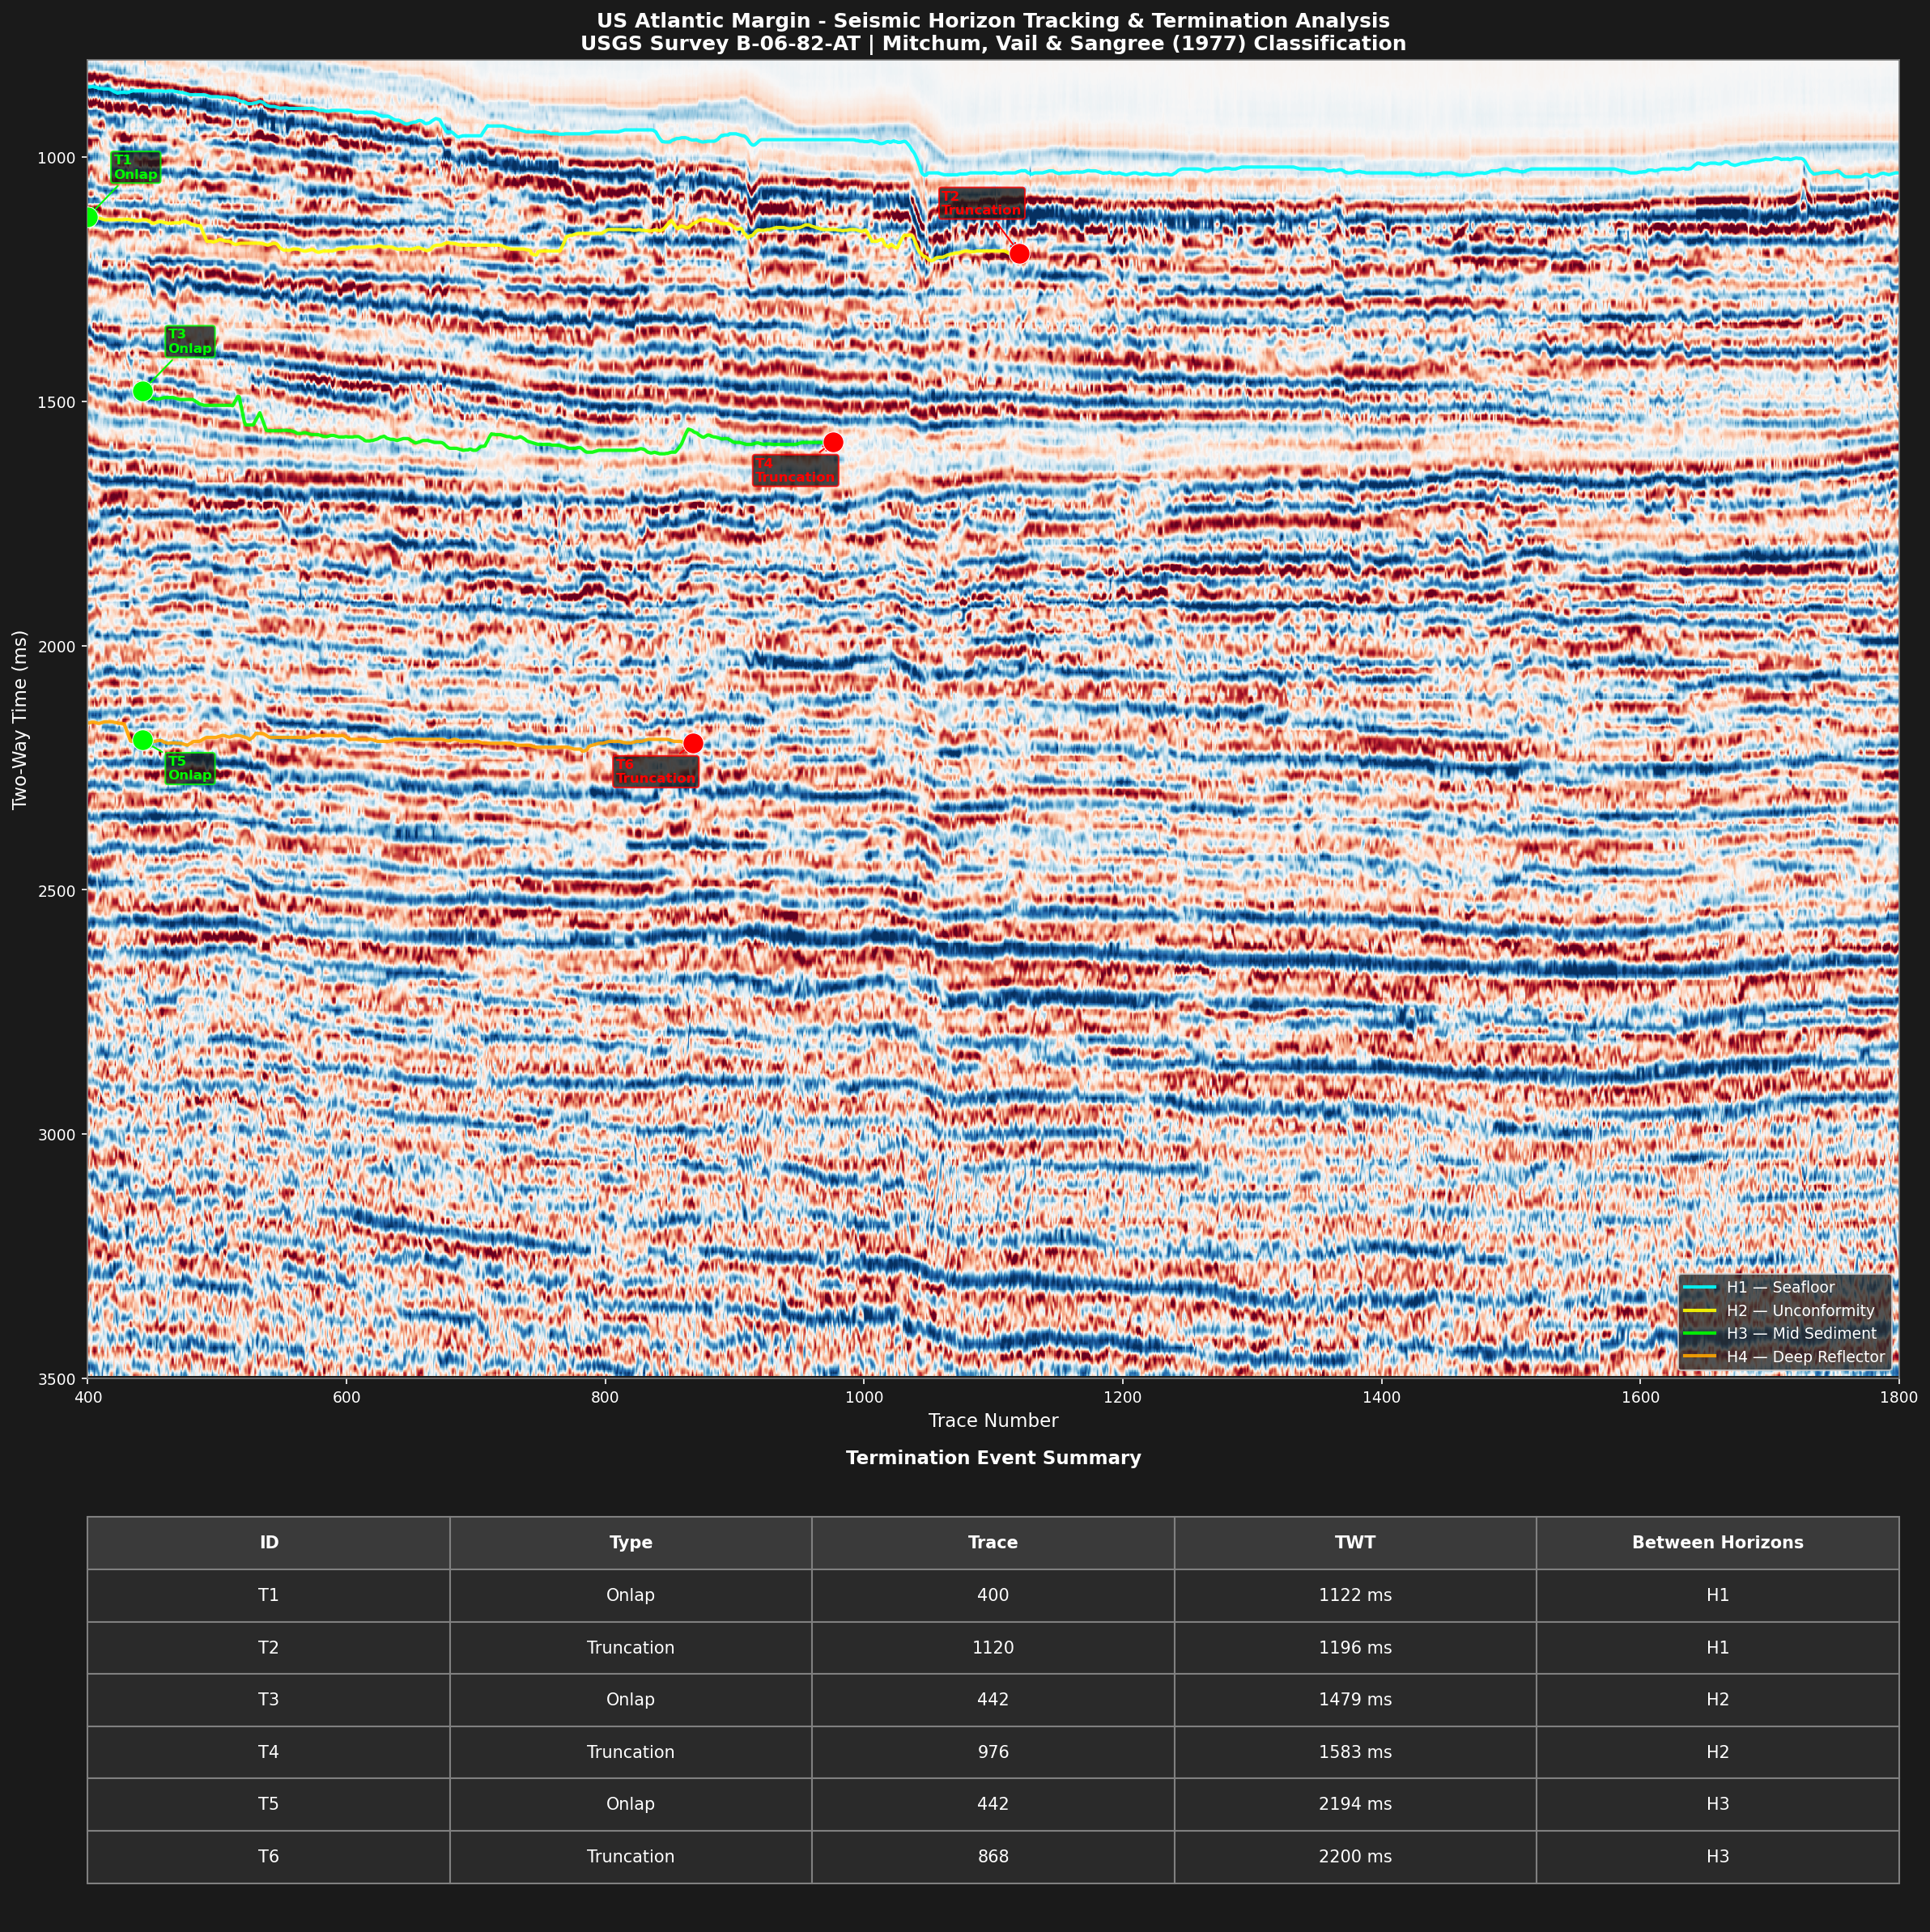
Task: Select the 'T3' cell in ID column
Action: coord(269,1700)
